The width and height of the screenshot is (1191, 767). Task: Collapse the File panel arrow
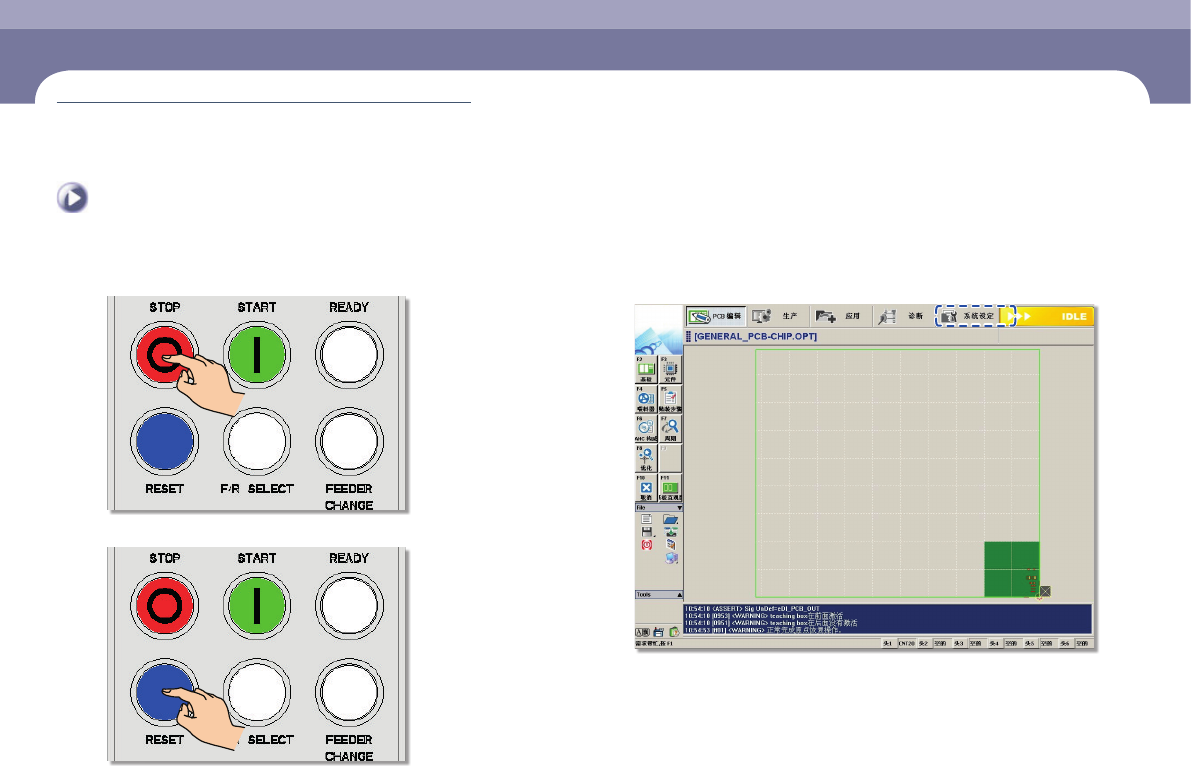pyautogui.click(x=679, y=508)
